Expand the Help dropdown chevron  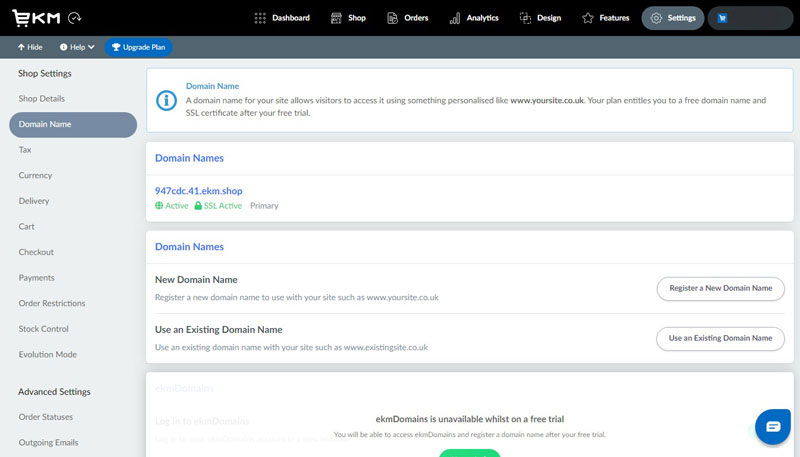91,47
